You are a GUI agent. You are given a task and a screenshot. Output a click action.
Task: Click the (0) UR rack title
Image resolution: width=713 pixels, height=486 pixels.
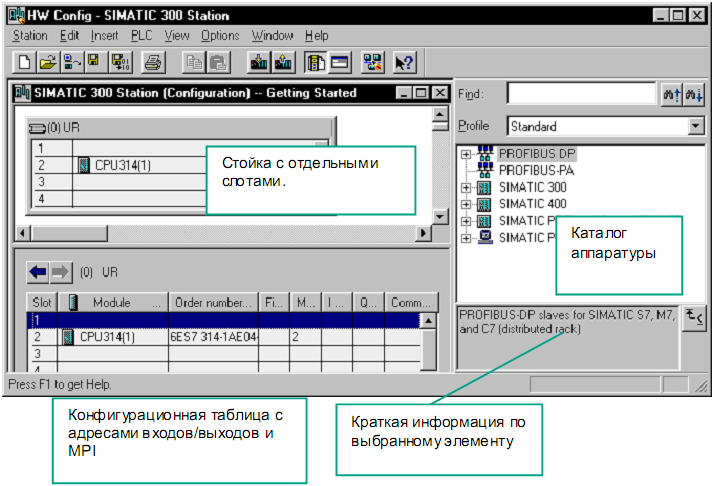[x=63, y=128]
